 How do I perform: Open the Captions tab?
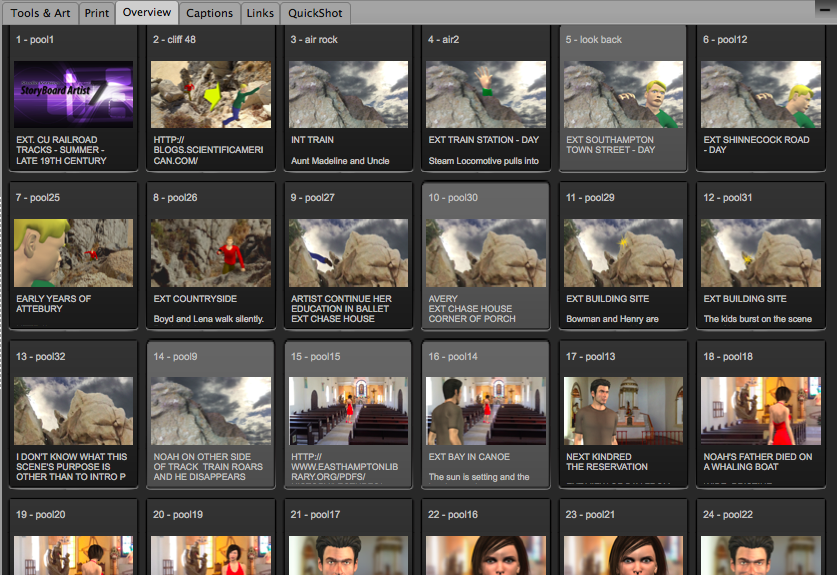click(x=209, y=13)
